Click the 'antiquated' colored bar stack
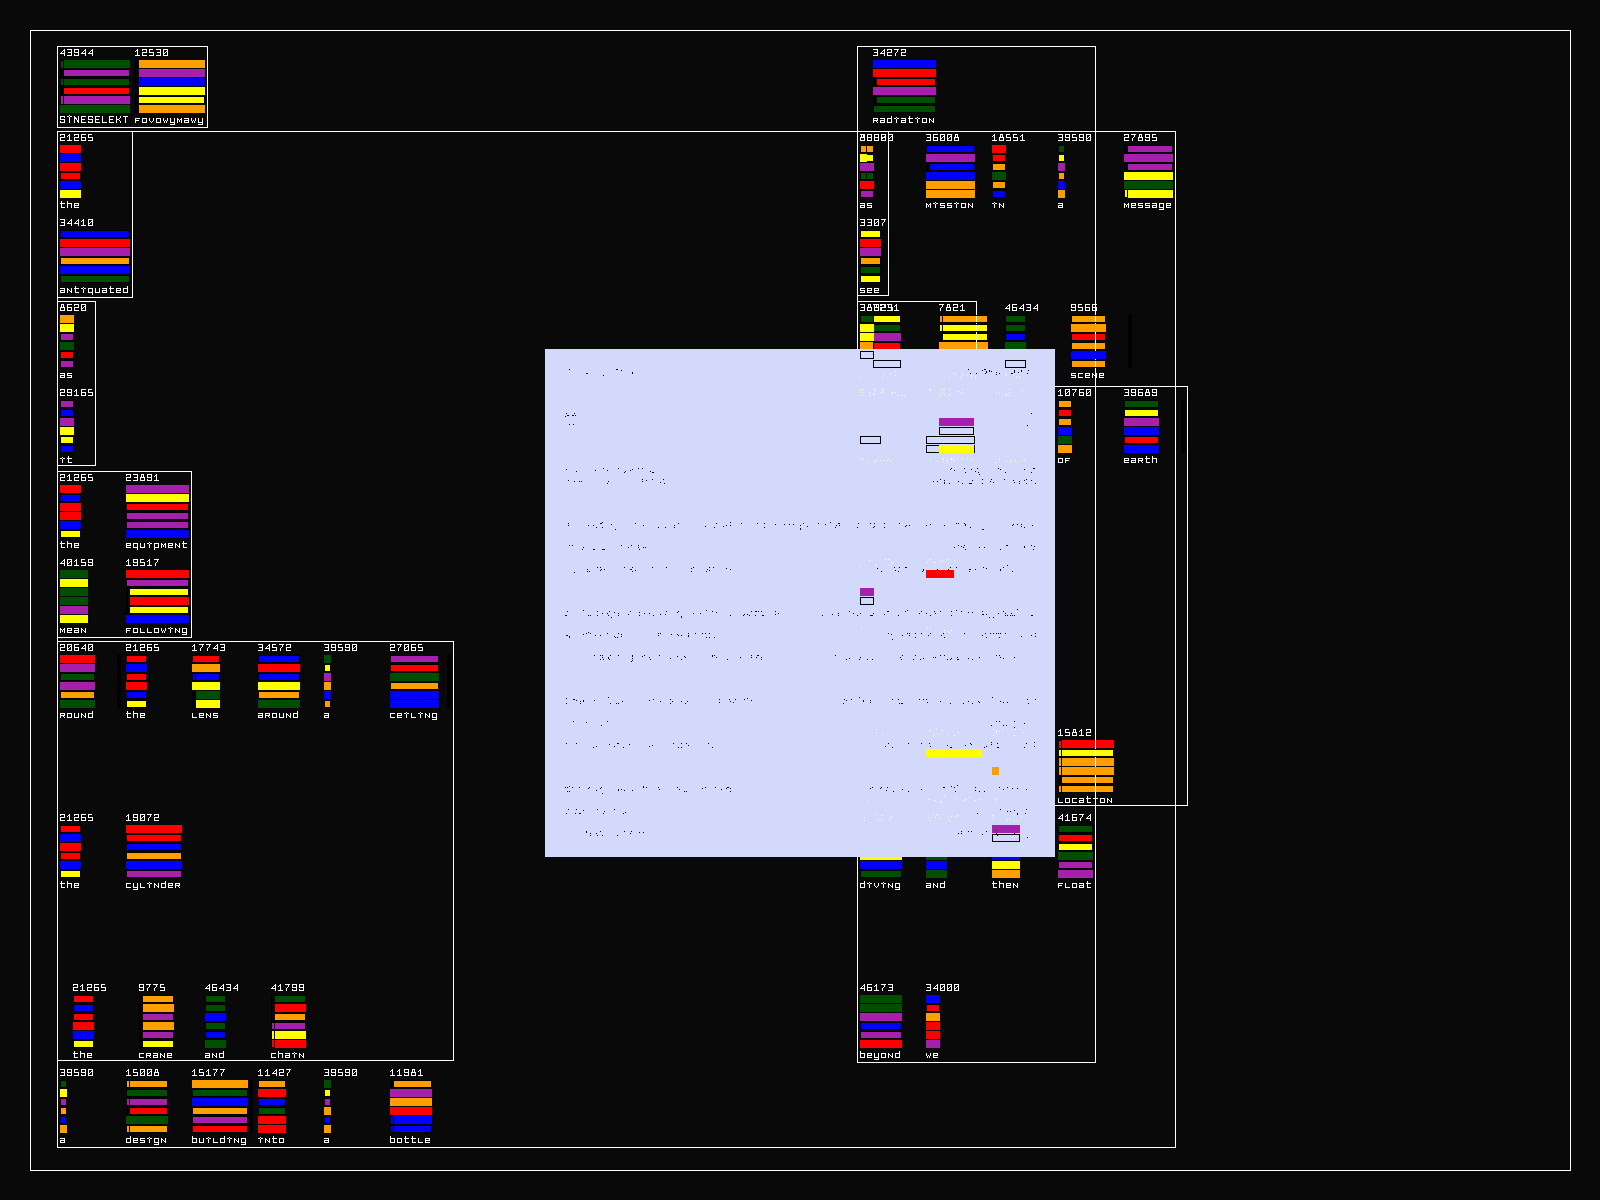The width and height of the screenshot is (1600, 1200). [94, 256]
